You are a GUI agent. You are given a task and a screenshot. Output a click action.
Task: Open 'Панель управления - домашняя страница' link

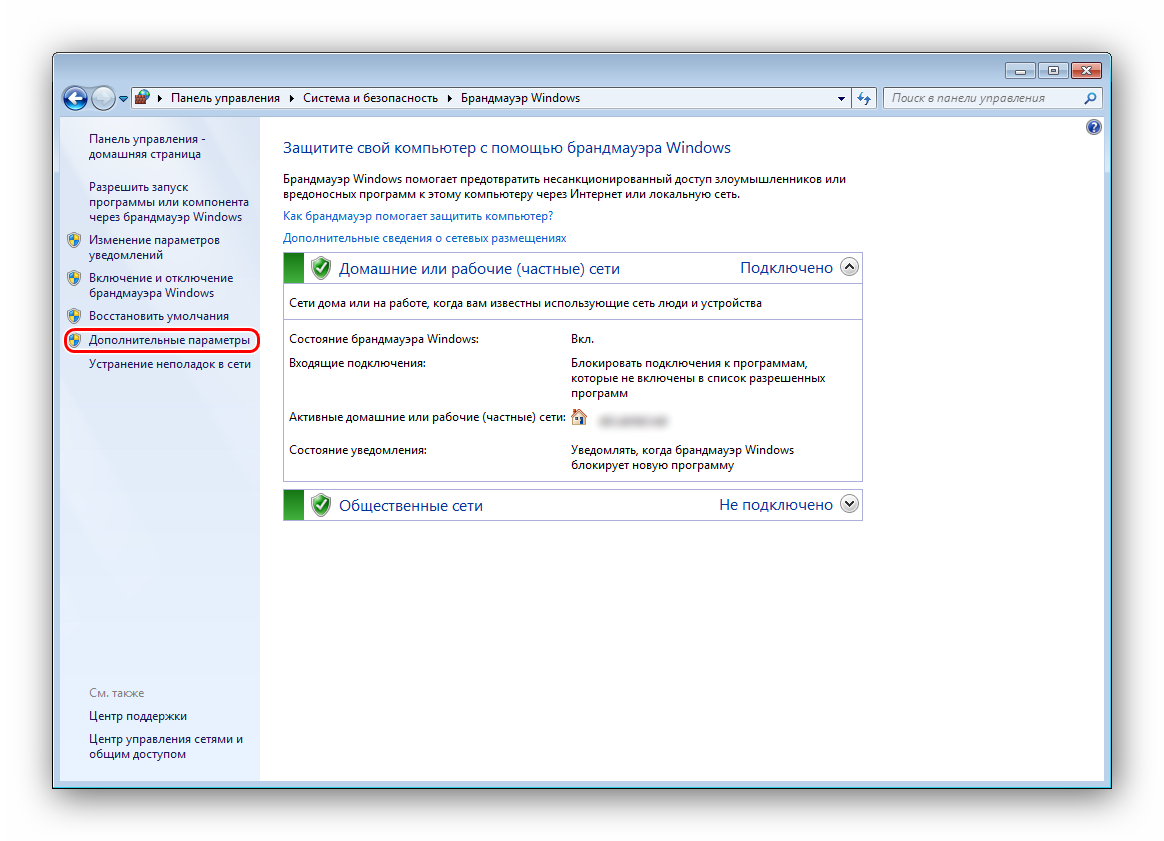pyautogui.click(x=147, y=146)
